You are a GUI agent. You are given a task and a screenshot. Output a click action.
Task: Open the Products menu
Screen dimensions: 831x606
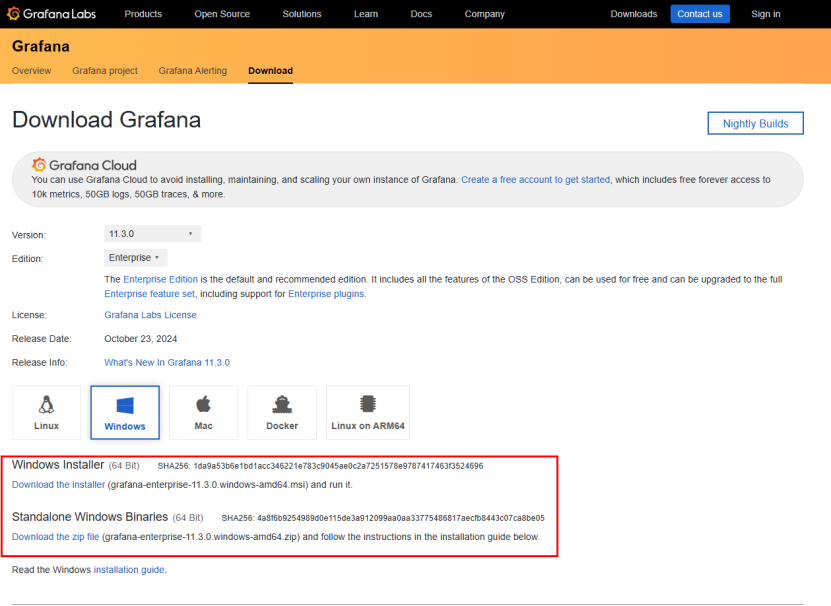[143, 14]
